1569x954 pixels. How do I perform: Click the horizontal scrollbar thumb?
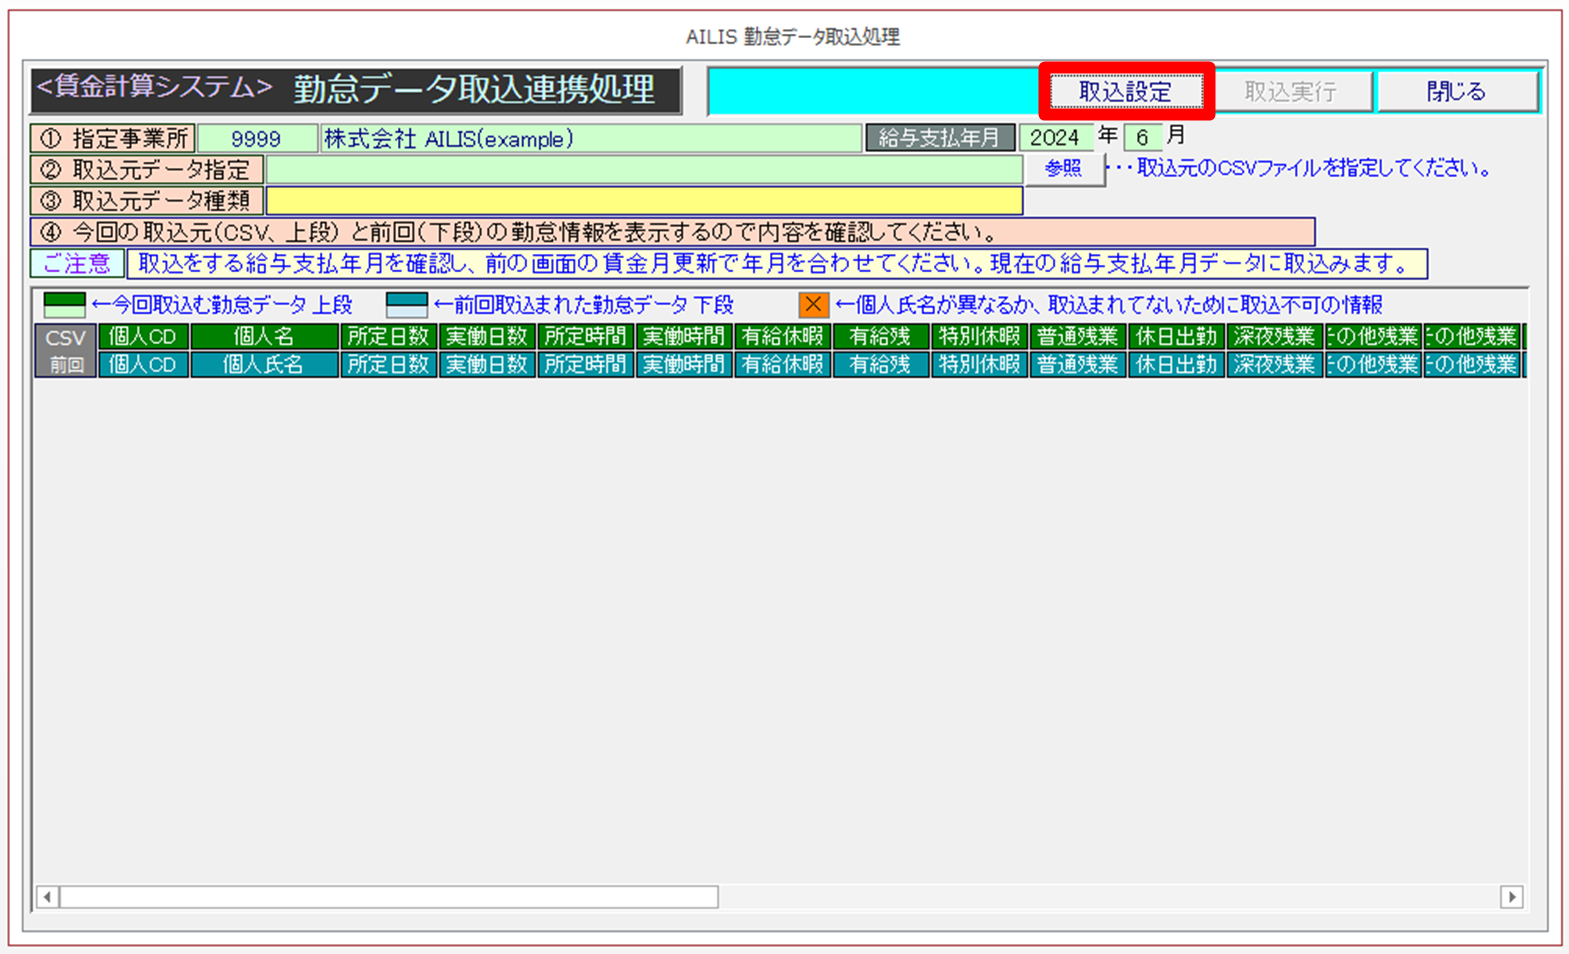388,897
